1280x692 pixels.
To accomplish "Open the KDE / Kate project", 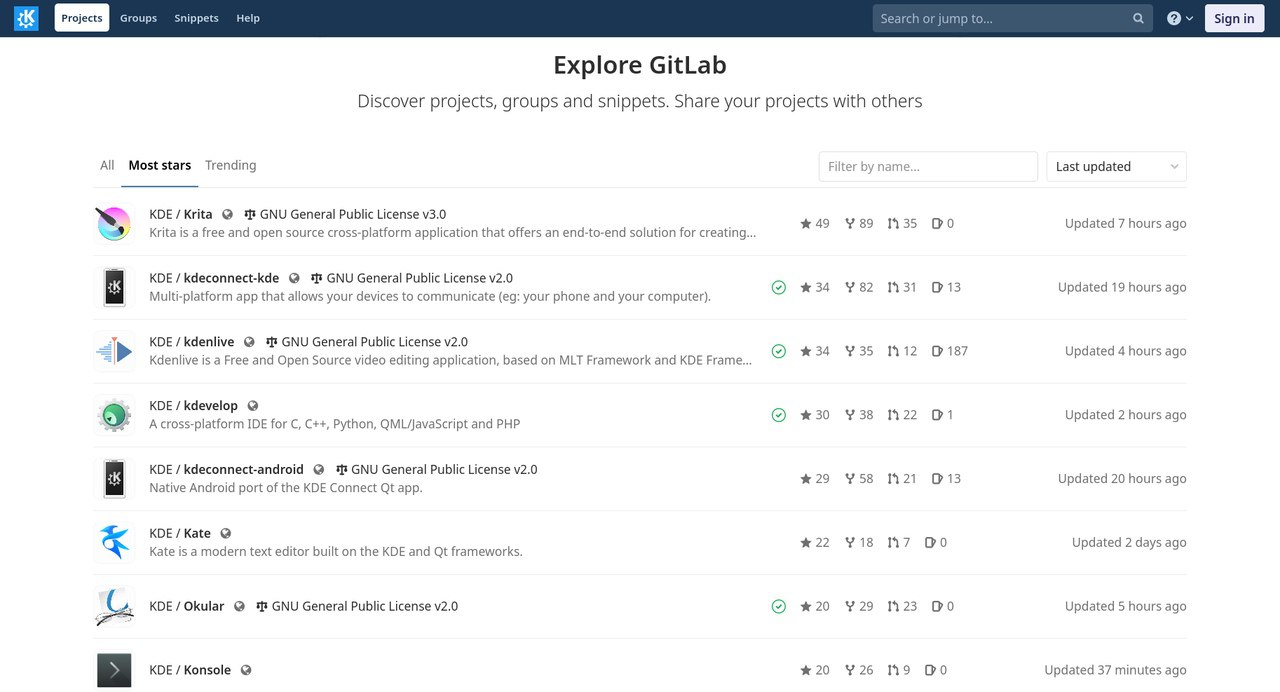I will coord(180,533).
